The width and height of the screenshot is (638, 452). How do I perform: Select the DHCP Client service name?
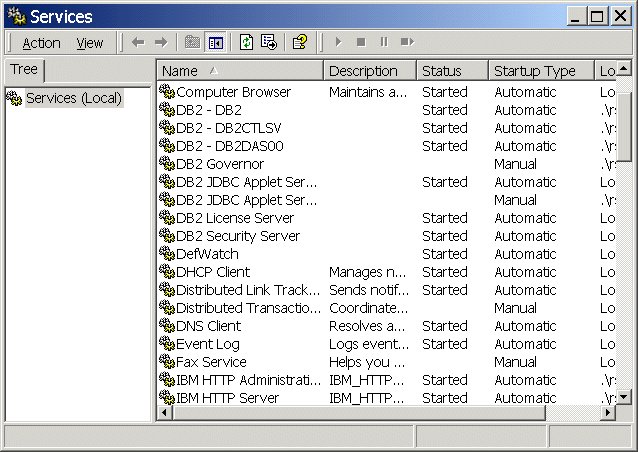coord(213,272)
